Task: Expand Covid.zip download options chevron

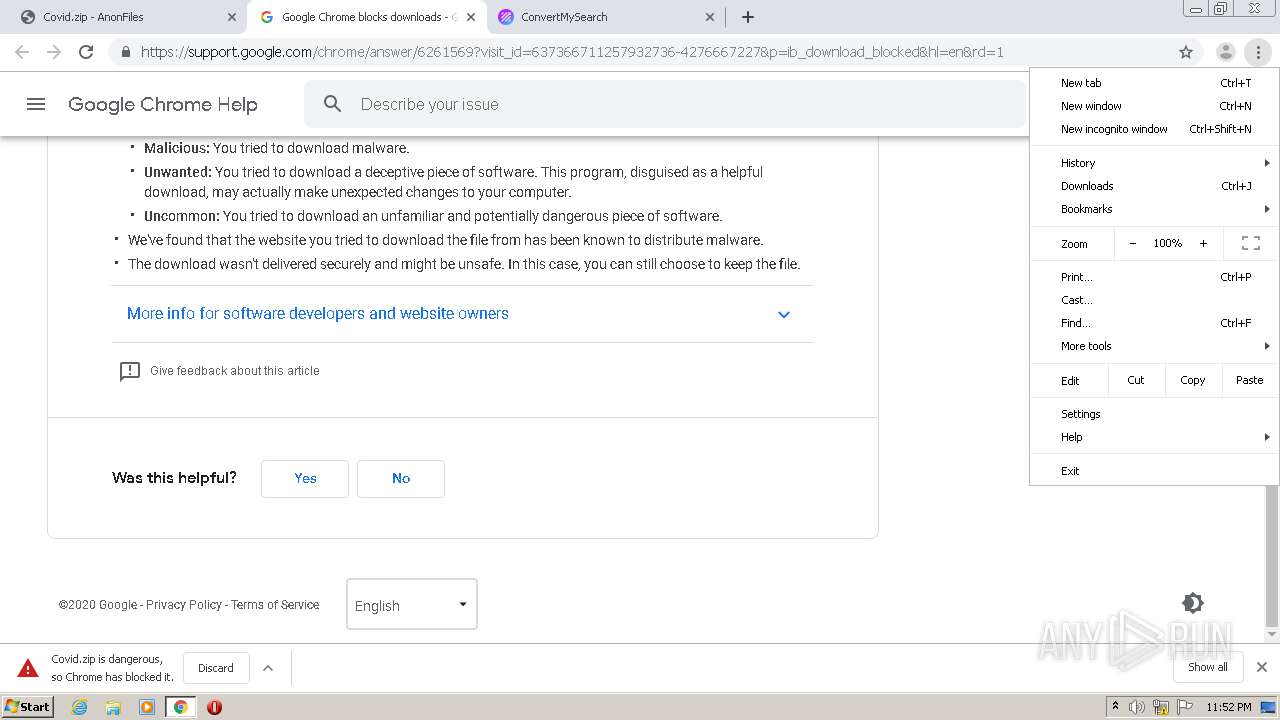Action: click(x=268, y=668)
